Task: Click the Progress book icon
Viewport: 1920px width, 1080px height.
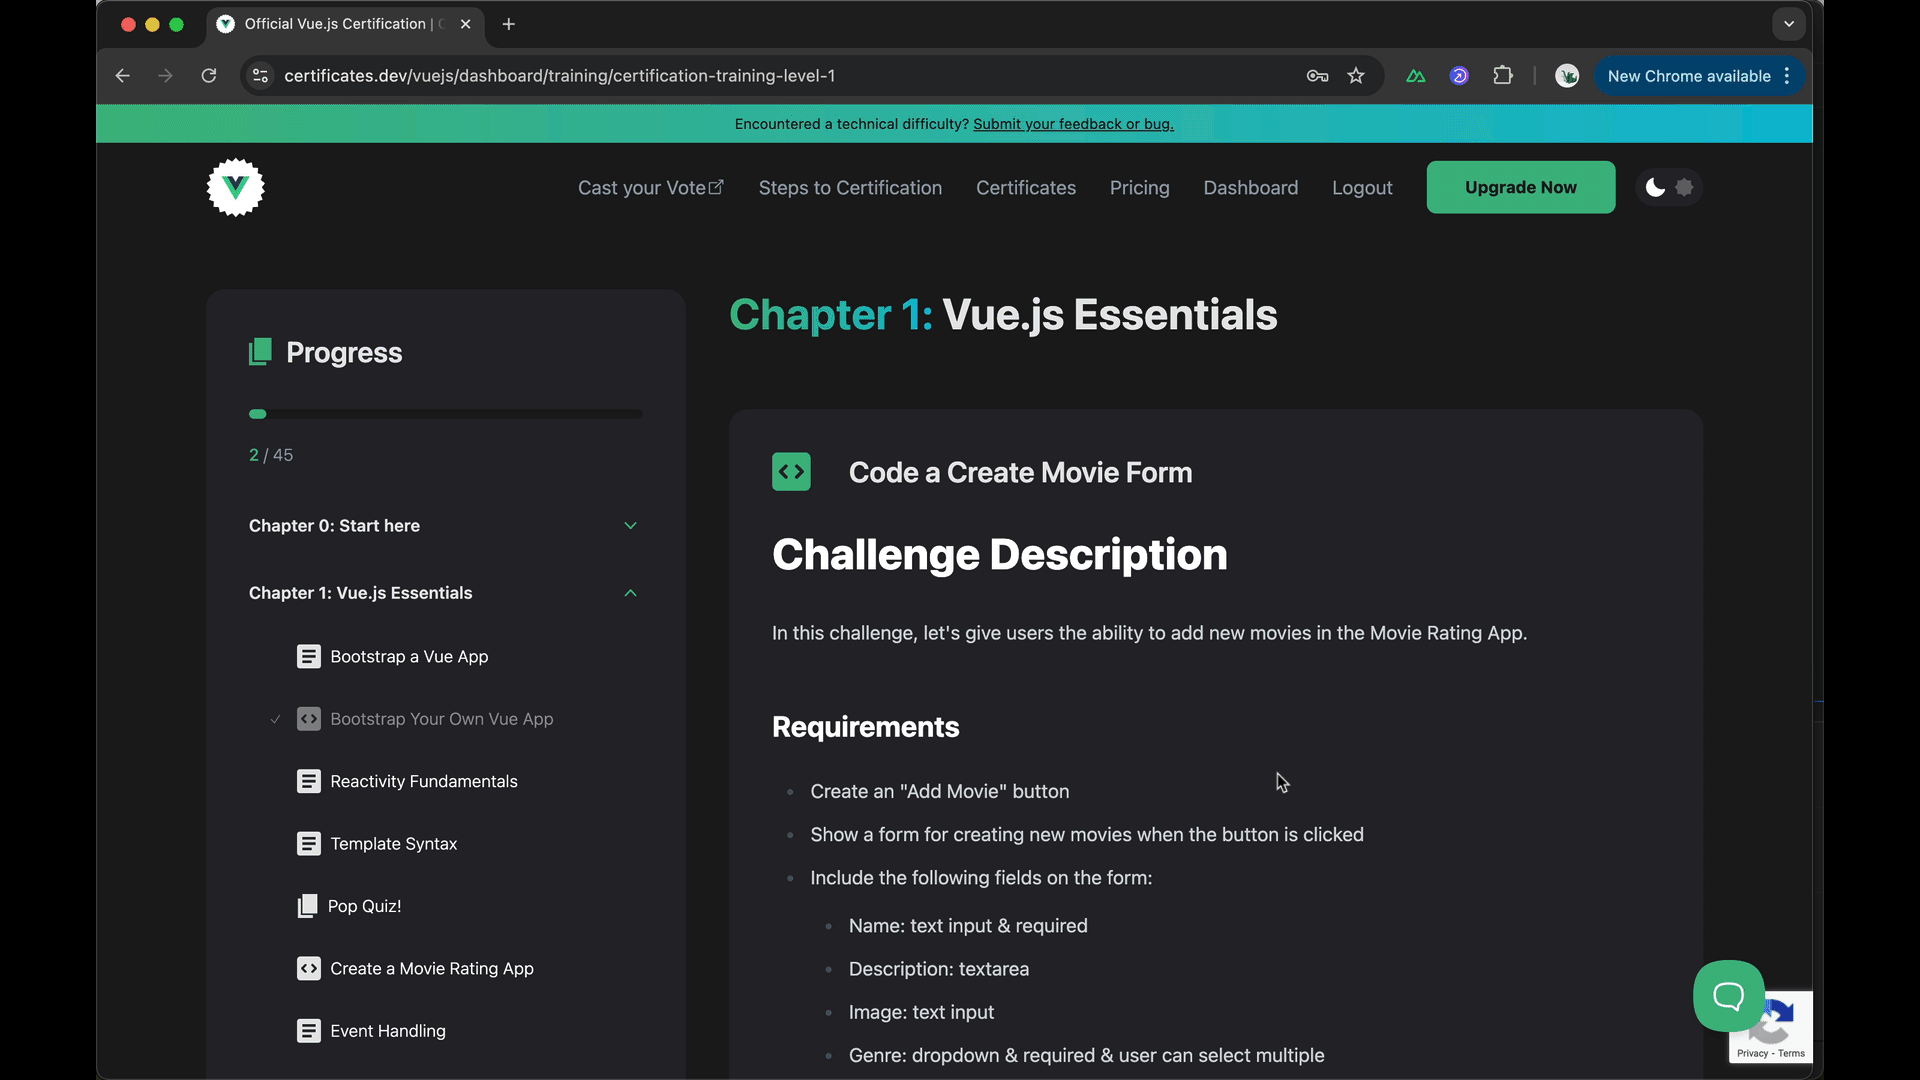Action: 260,352
